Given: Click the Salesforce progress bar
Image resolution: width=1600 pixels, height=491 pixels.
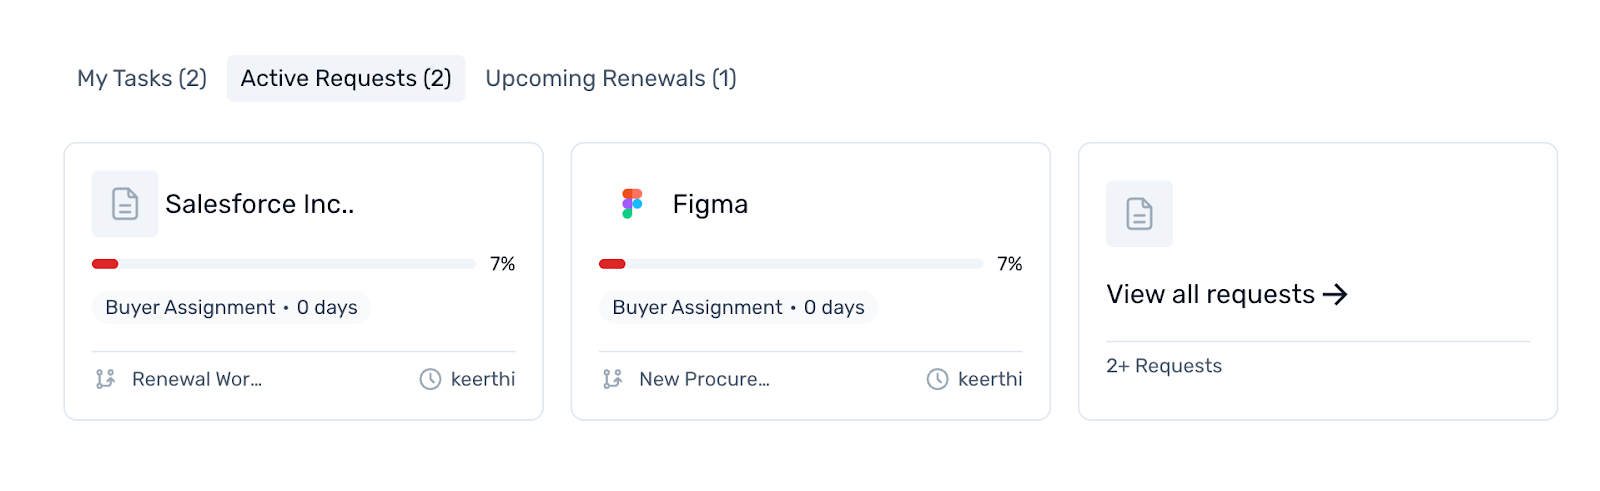Looking at the screenshot, I should 284,264.
